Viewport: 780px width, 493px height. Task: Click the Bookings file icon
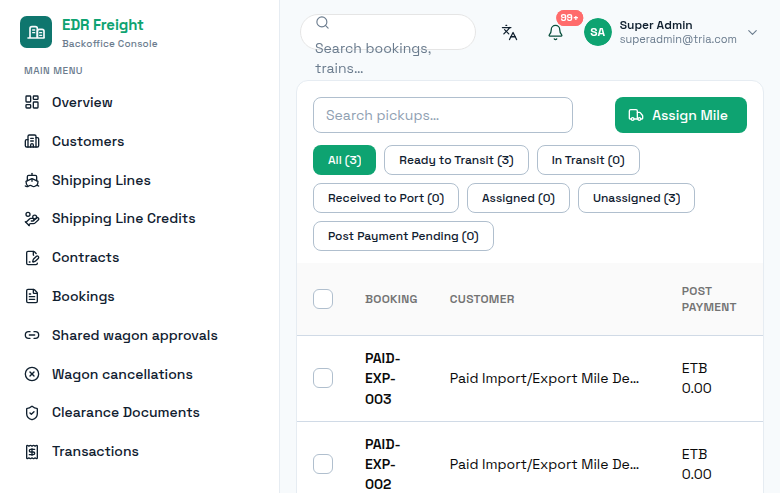coord(32,296)
